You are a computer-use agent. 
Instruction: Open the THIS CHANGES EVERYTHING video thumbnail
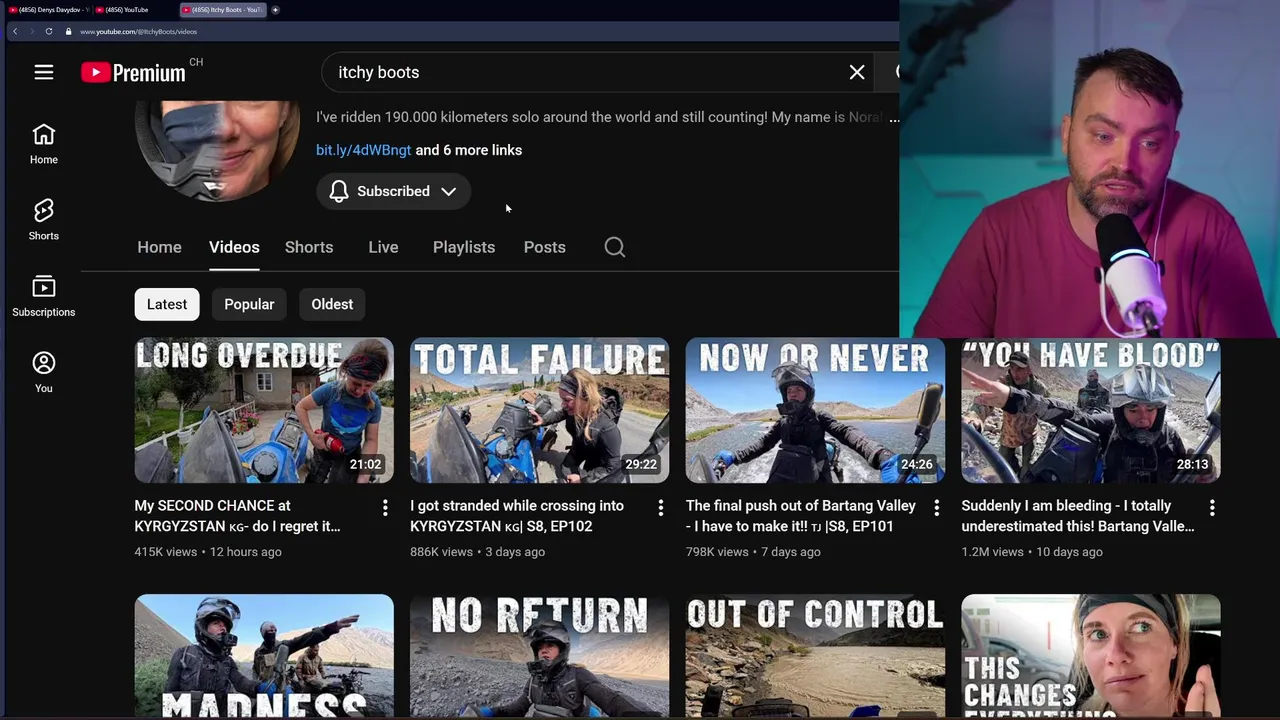[1091, 656]
